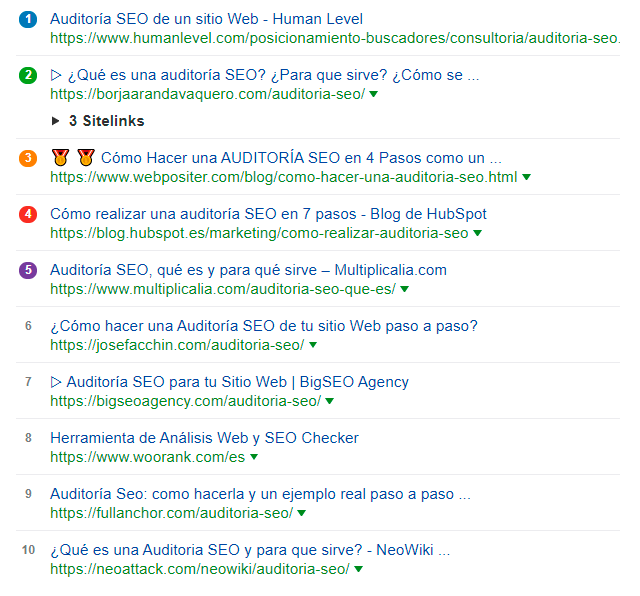Click the fullanchor.com/auditoria-seo/ URL
This screenshot has height=596, width=640.
click(171, 513)
